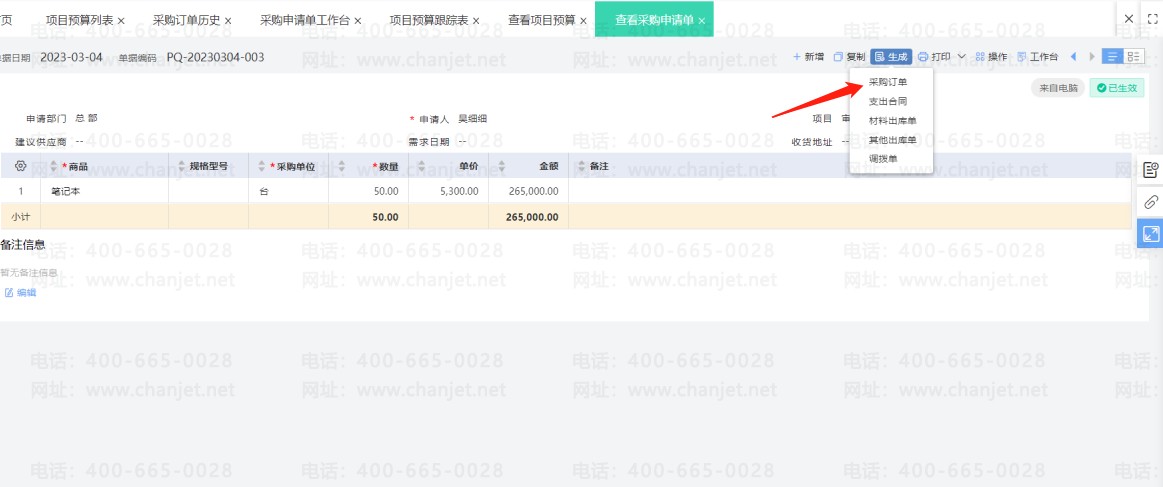
Task: Switch to the compact list layout view
Action: click(1113, 57)
